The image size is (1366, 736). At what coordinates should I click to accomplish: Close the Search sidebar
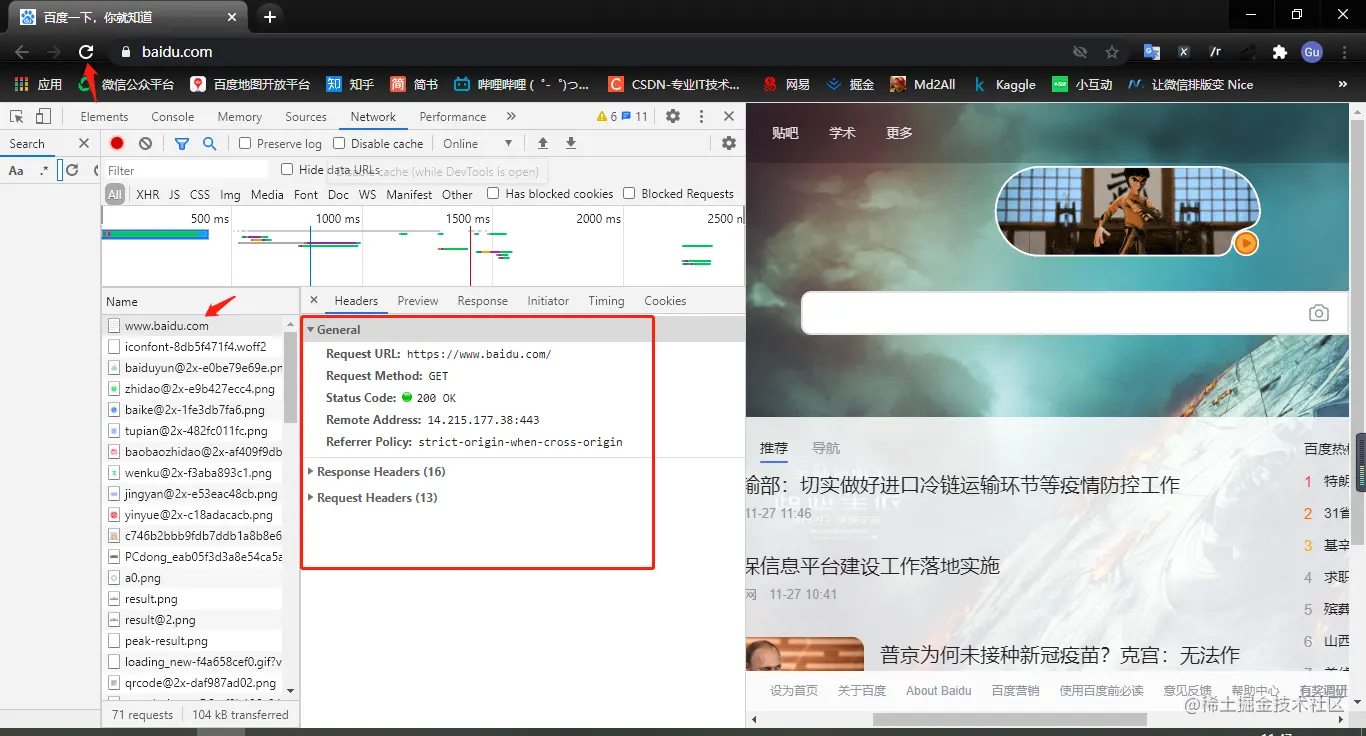pyautogui.click(x=84, y=143)
